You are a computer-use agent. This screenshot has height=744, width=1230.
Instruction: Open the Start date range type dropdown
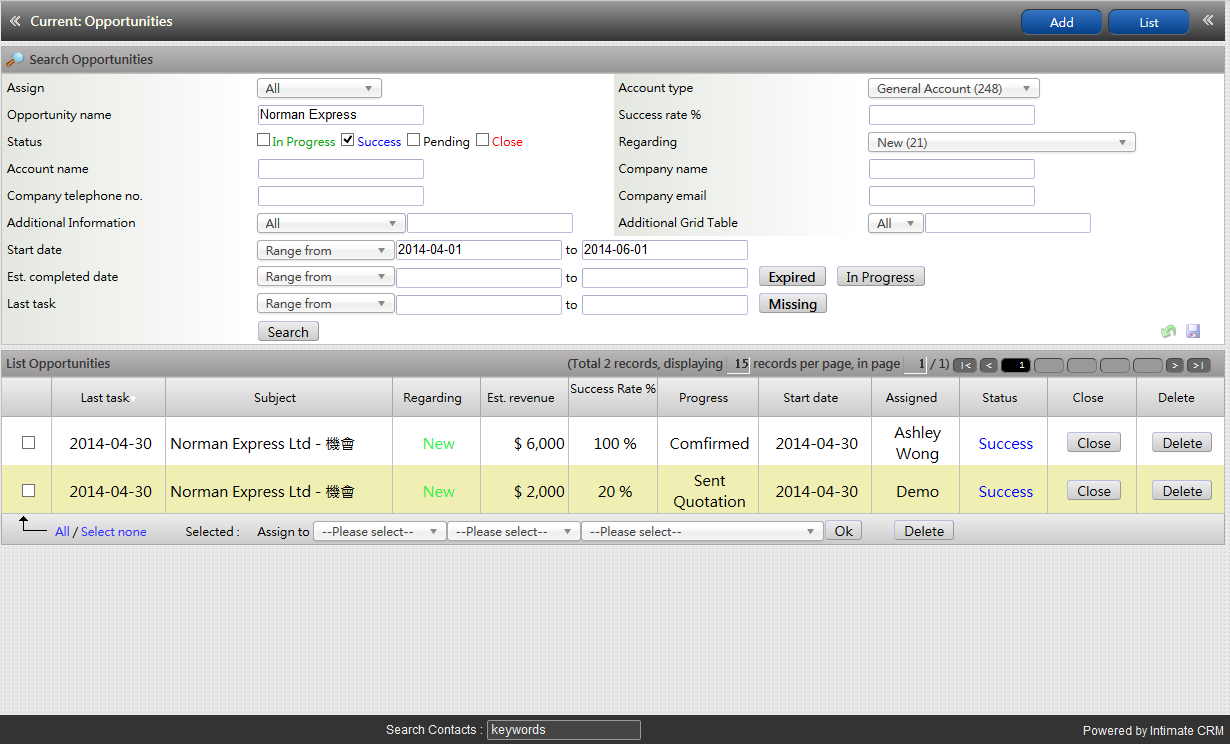pyautogui.click(x=326, y=251)
